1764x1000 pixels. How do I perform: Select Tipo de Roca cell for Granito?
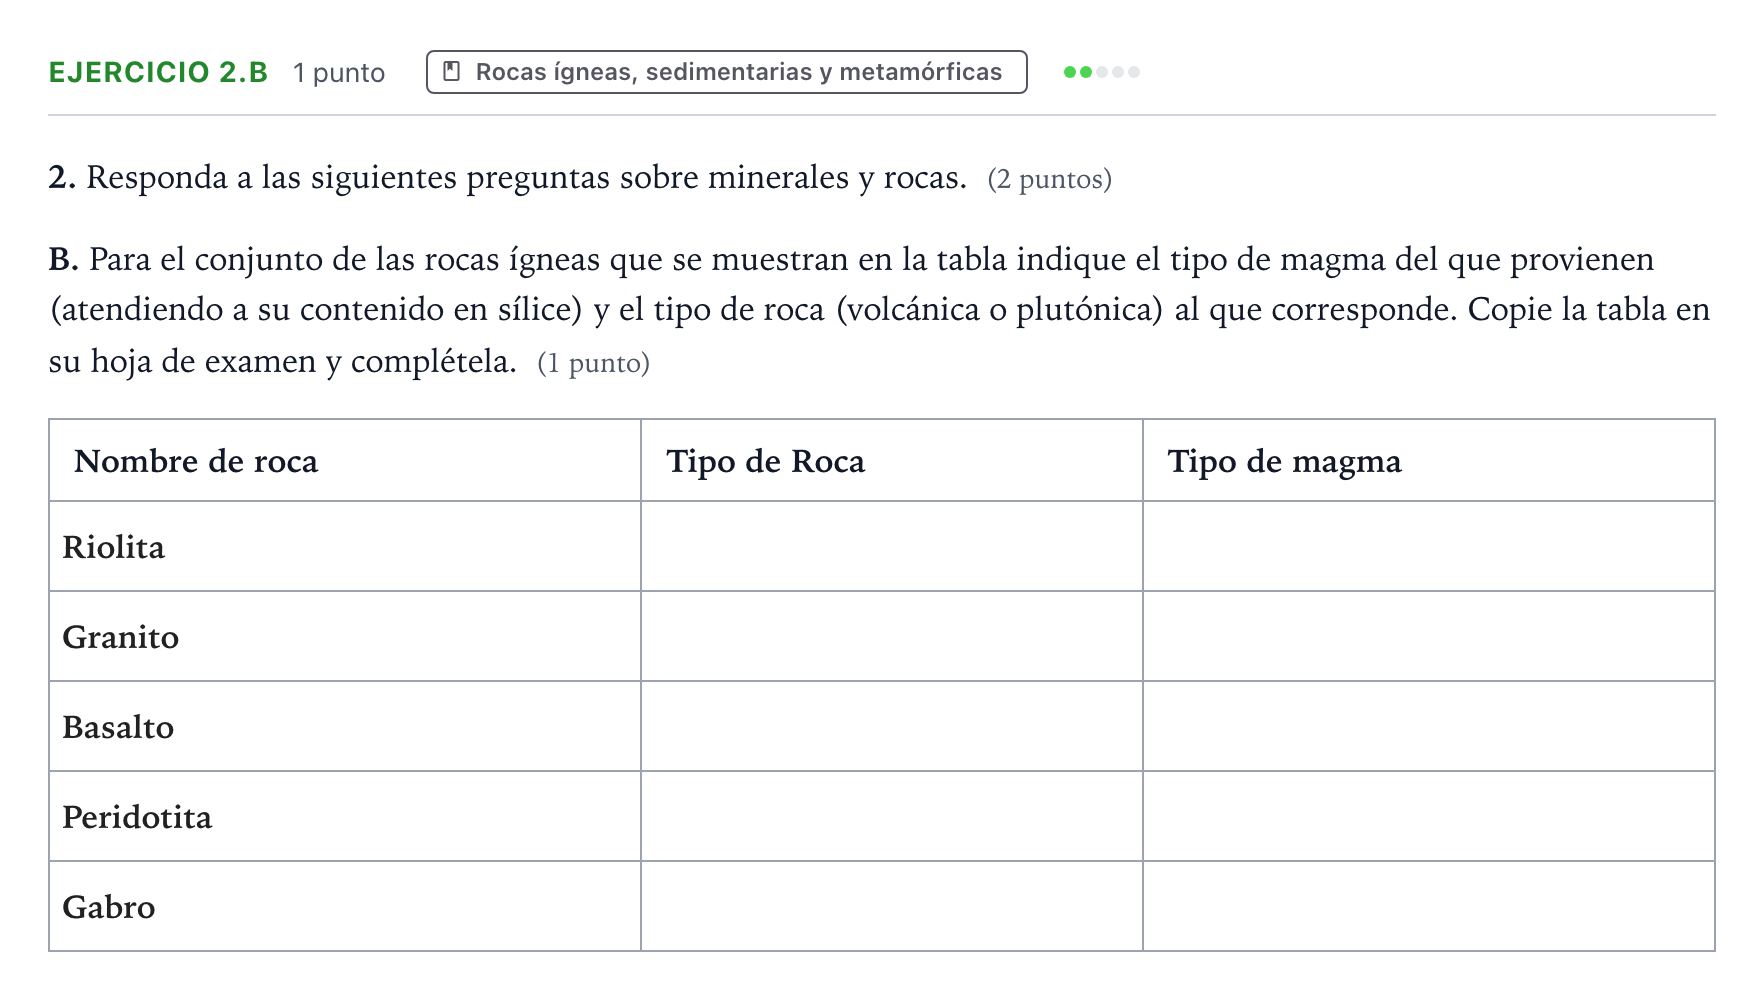(x=892, y=636)
